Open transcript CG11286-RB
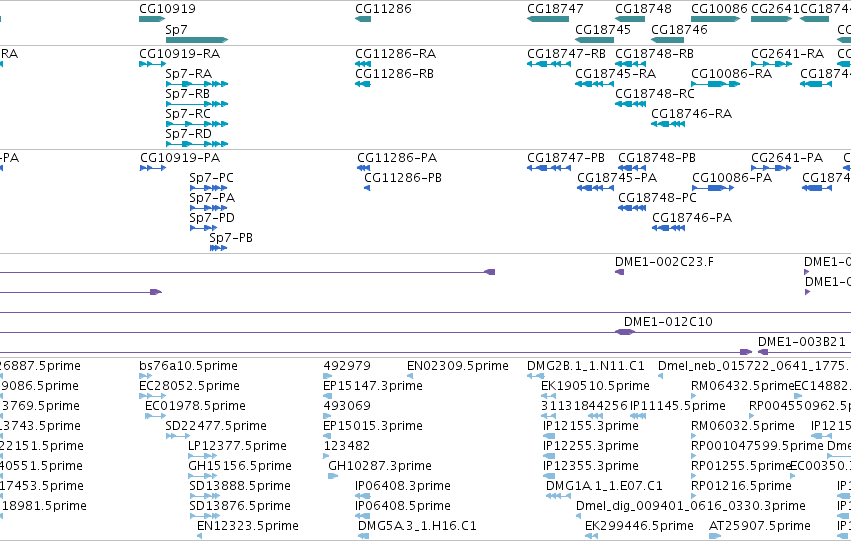This screenshot has width=851, height=541. click(395, 73)
